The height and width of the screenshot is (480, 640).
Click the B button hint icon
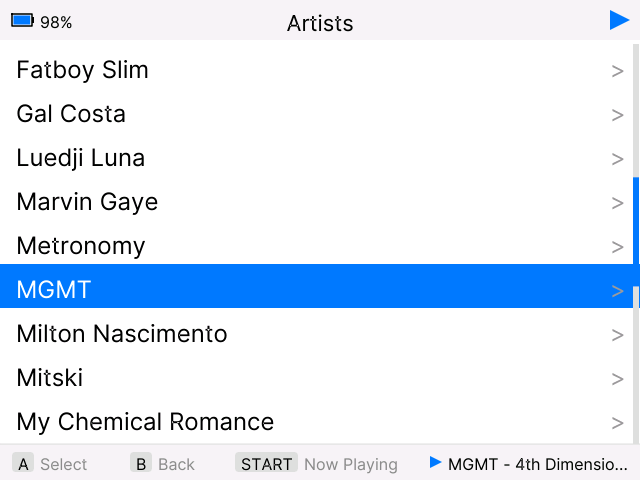[141, 464]
